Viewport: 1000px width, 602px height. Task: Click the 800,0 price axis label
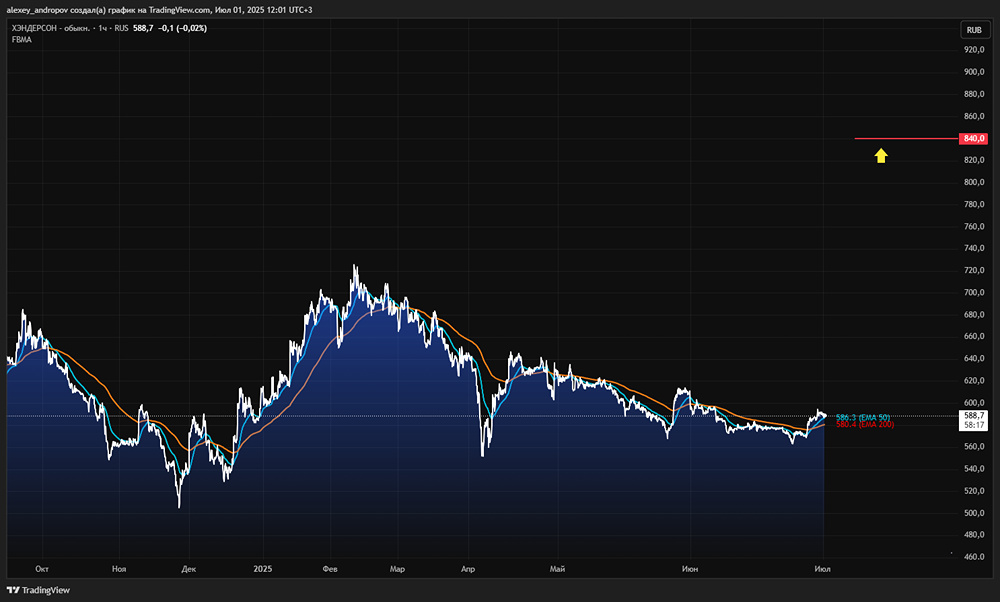pyautogui.click(x=974, y=182)
